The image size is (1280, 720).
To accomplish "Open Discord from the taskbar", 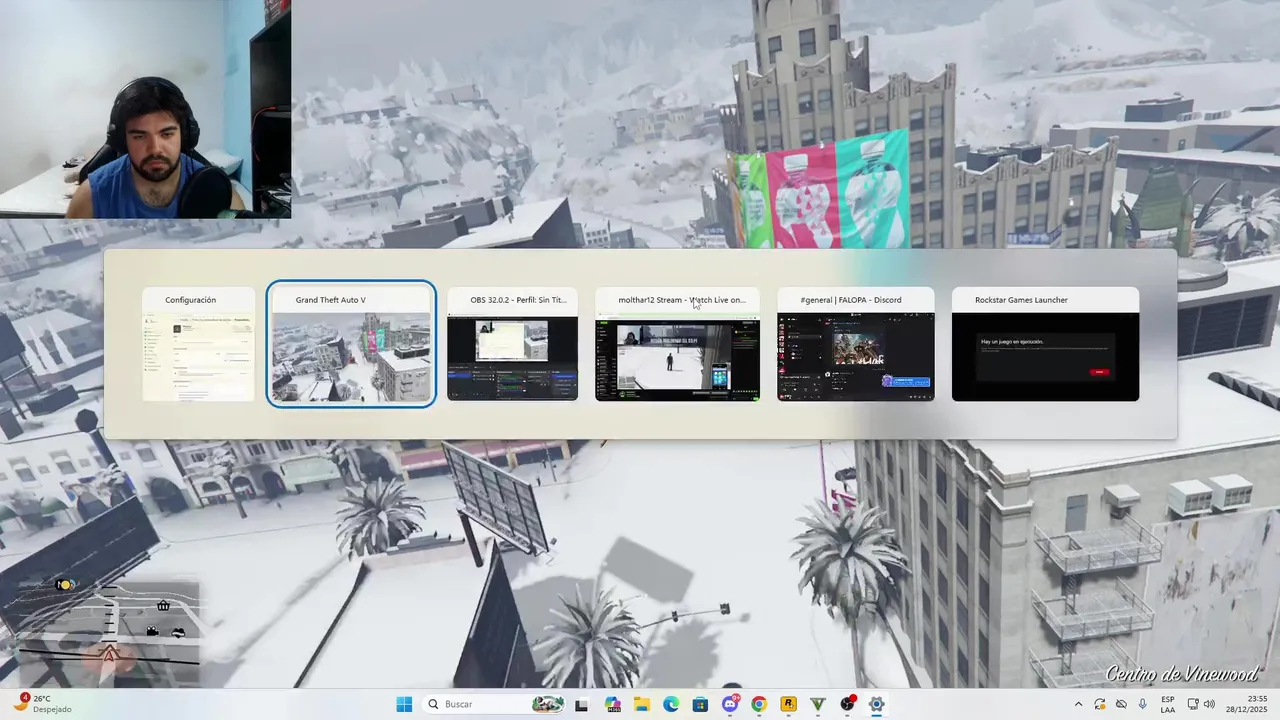I will [730, 704].
